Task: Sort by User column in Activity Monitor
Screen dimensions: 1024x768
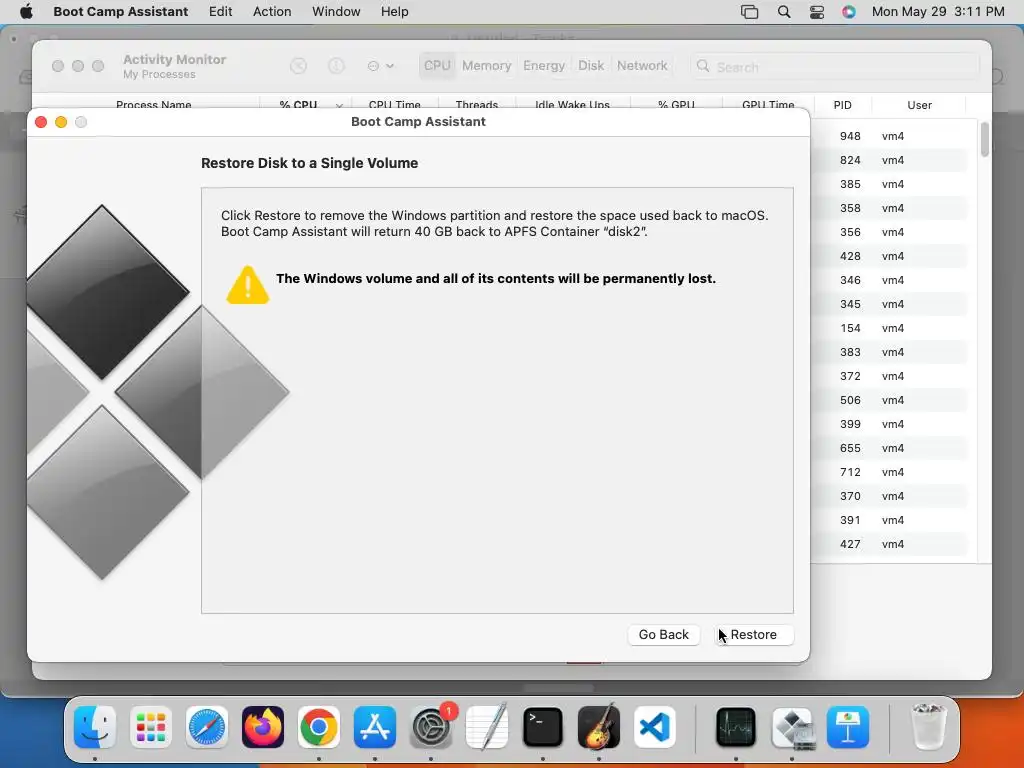Action: (919, 105)
